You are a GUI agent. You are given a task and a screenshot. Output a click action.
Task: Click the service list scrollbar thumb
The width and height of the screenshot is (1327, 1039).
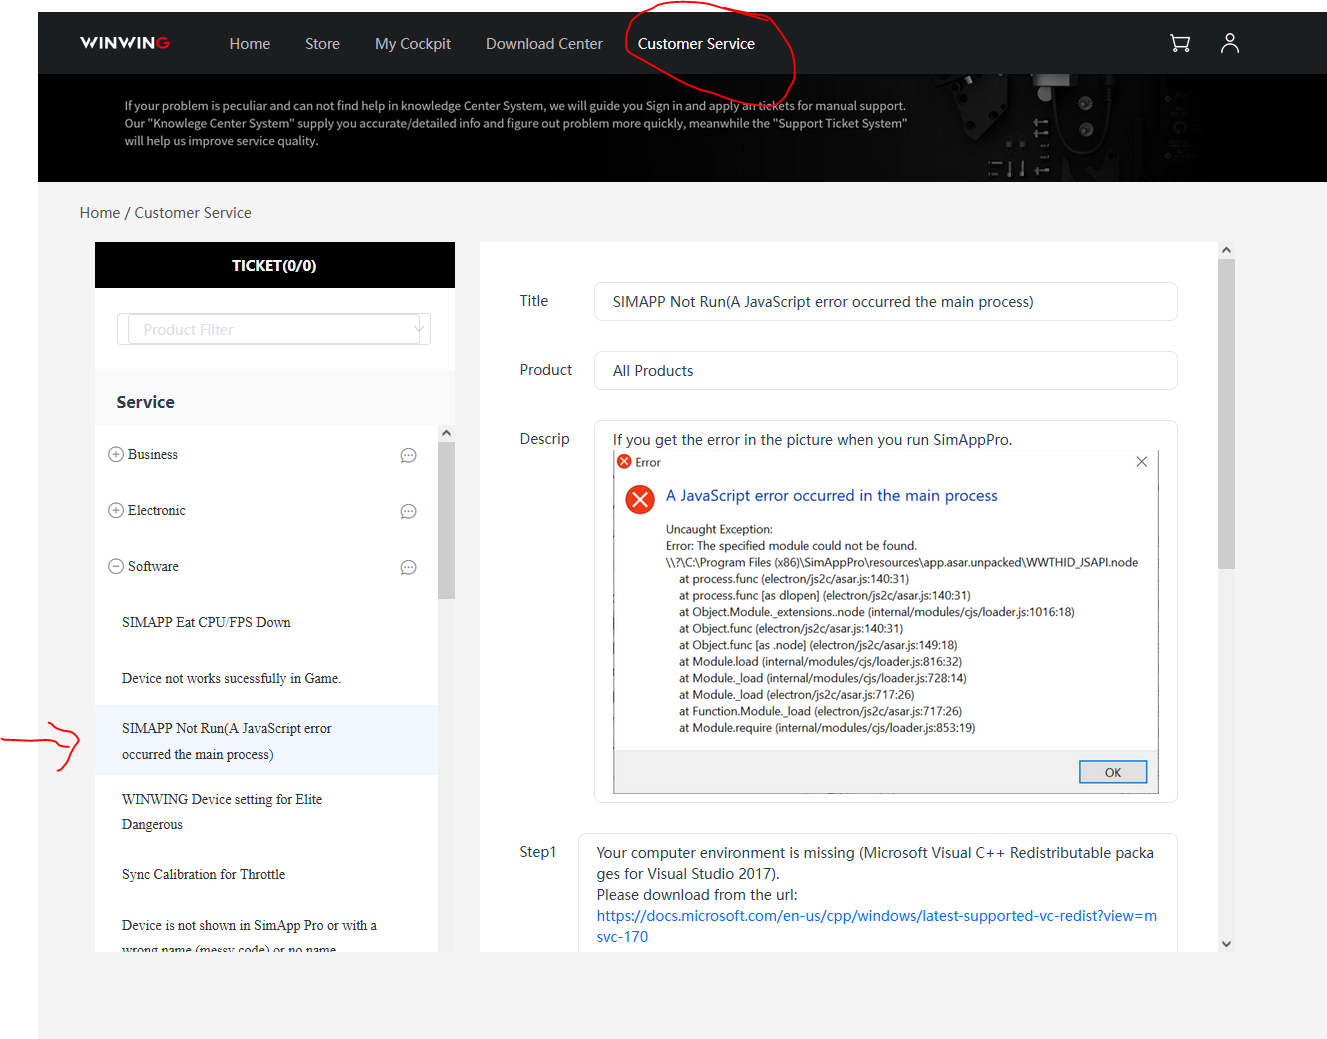446,520
